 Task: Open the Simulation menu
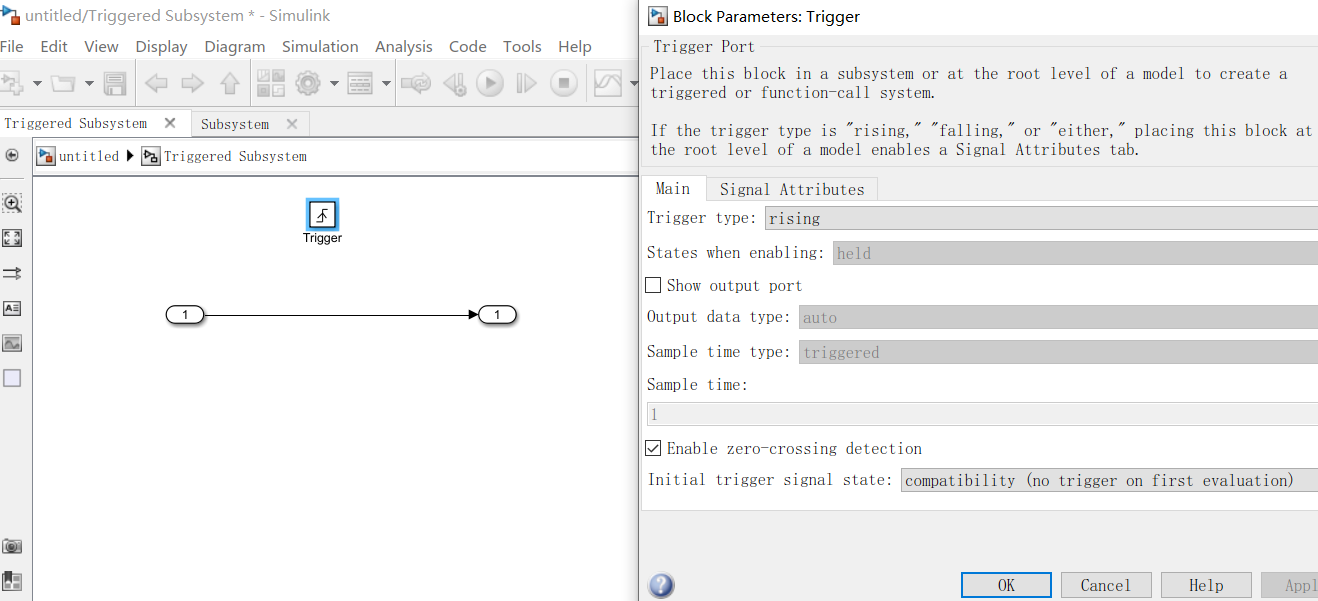pyautogui.click(x=320, y=46)
